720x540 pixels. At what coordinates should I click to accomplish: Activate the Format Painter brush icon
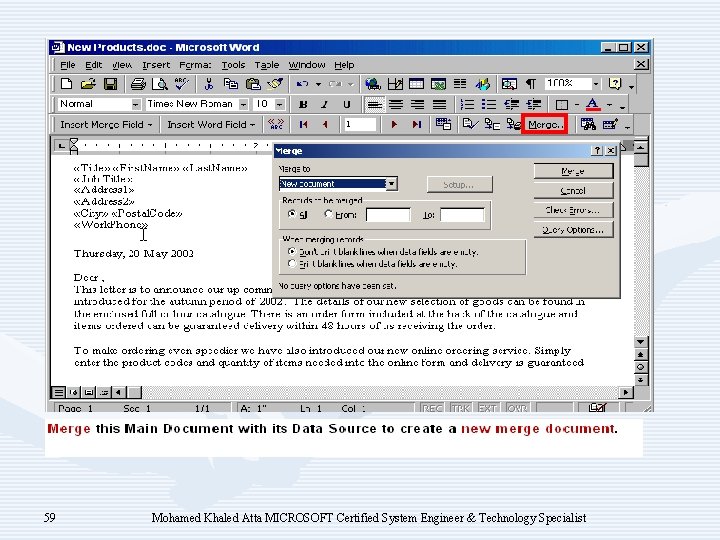tap(275, 84)
